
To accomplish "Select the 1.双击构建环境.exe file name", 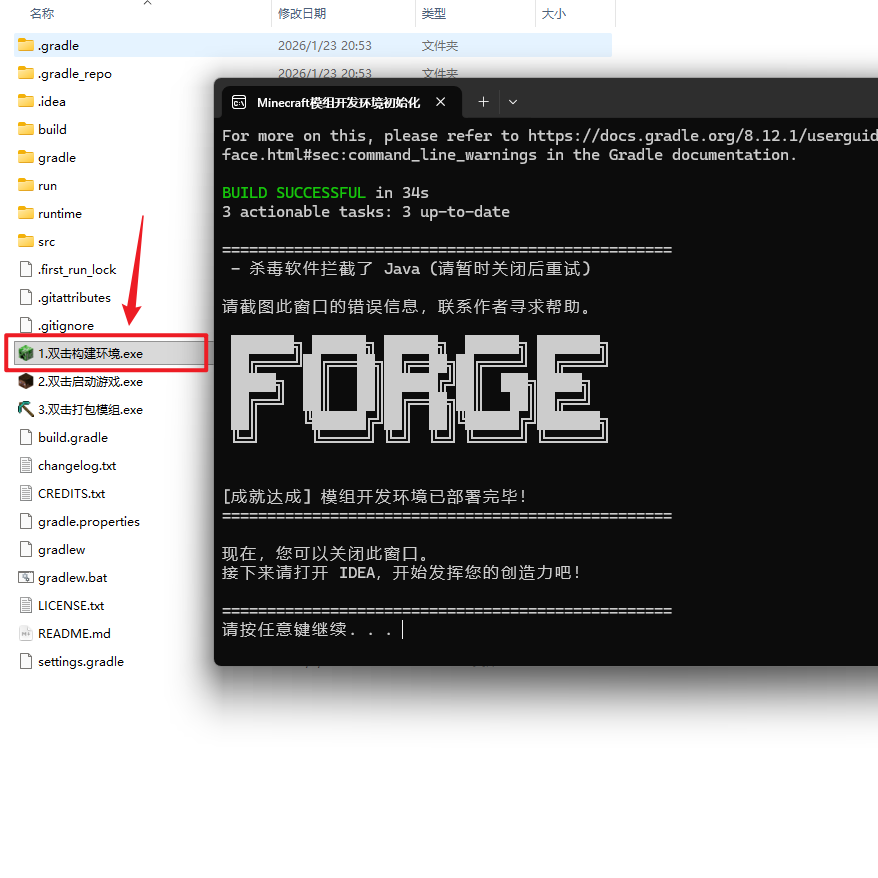I will (90, 354).
